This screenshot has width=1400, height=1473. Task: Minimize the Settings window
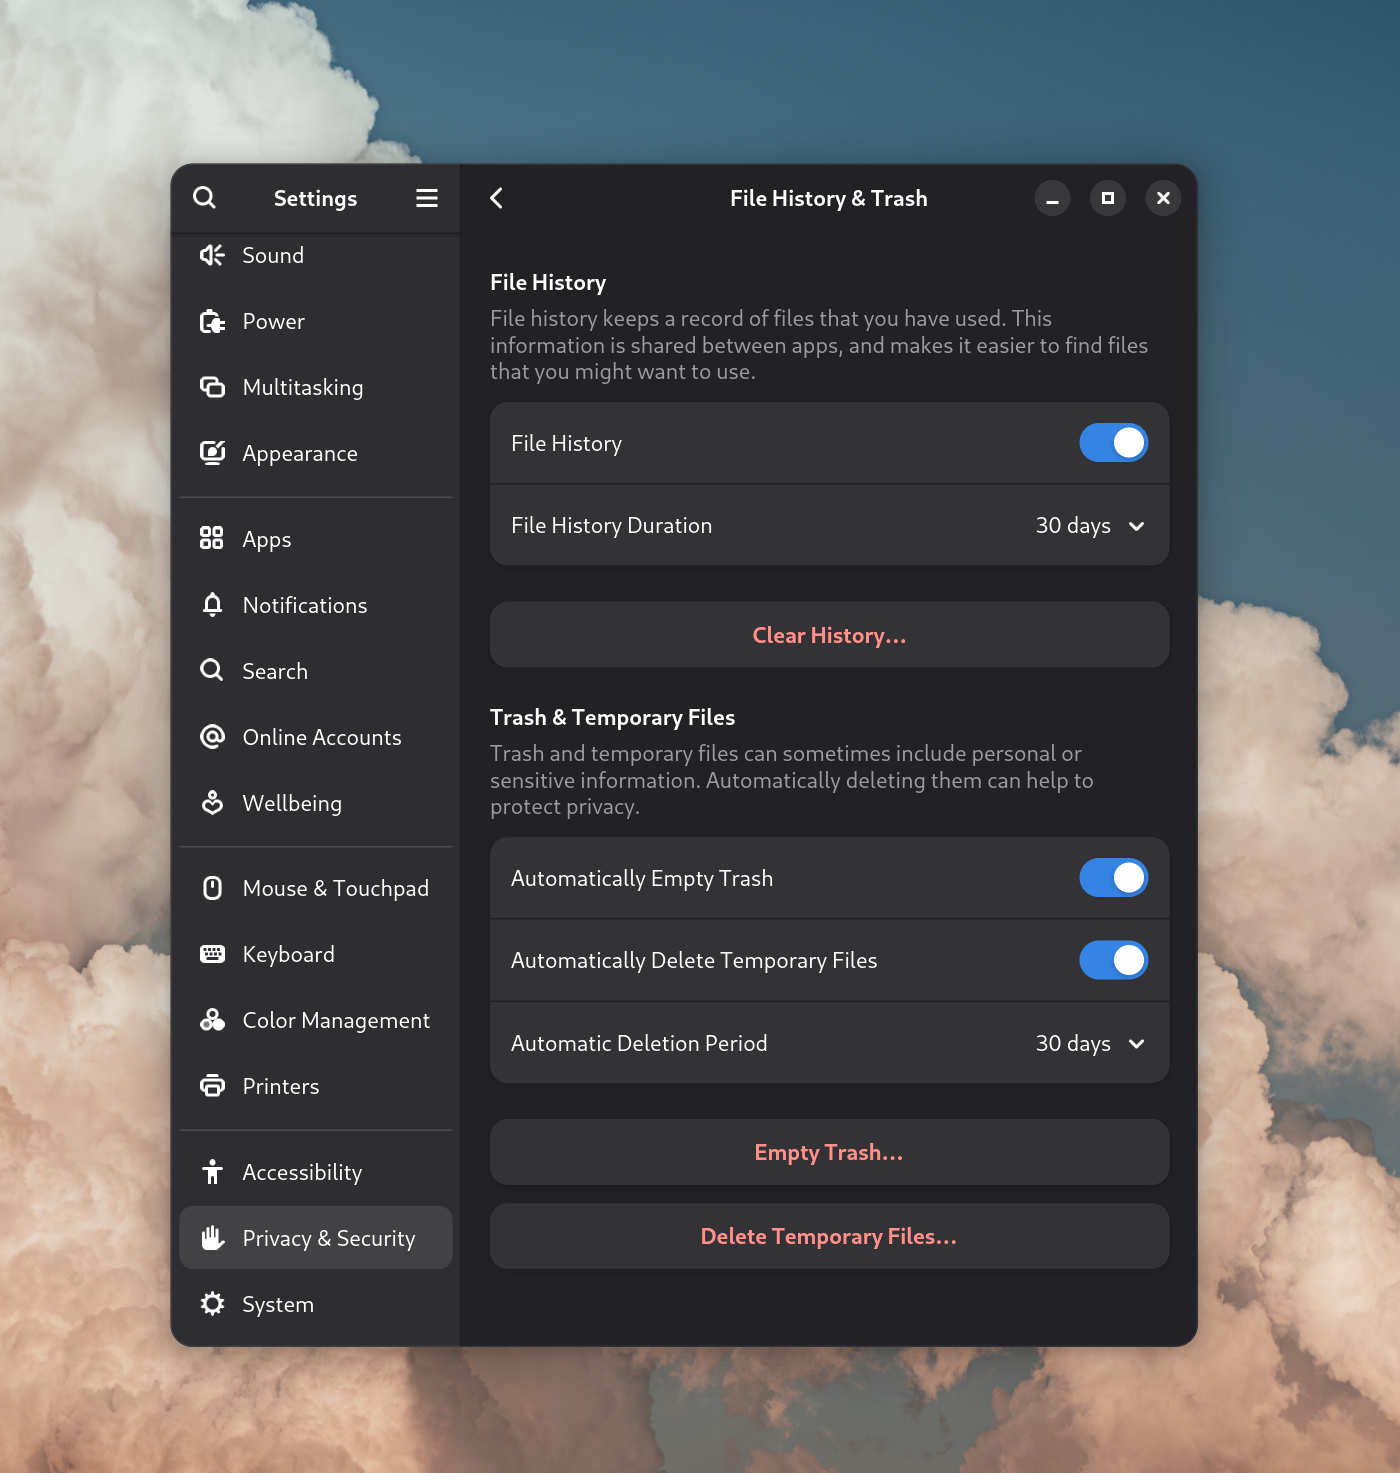1052,198
